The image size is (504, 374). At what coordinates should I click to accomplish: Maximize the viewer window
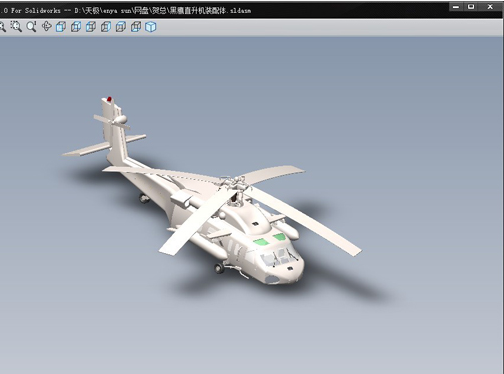[471, 7]
